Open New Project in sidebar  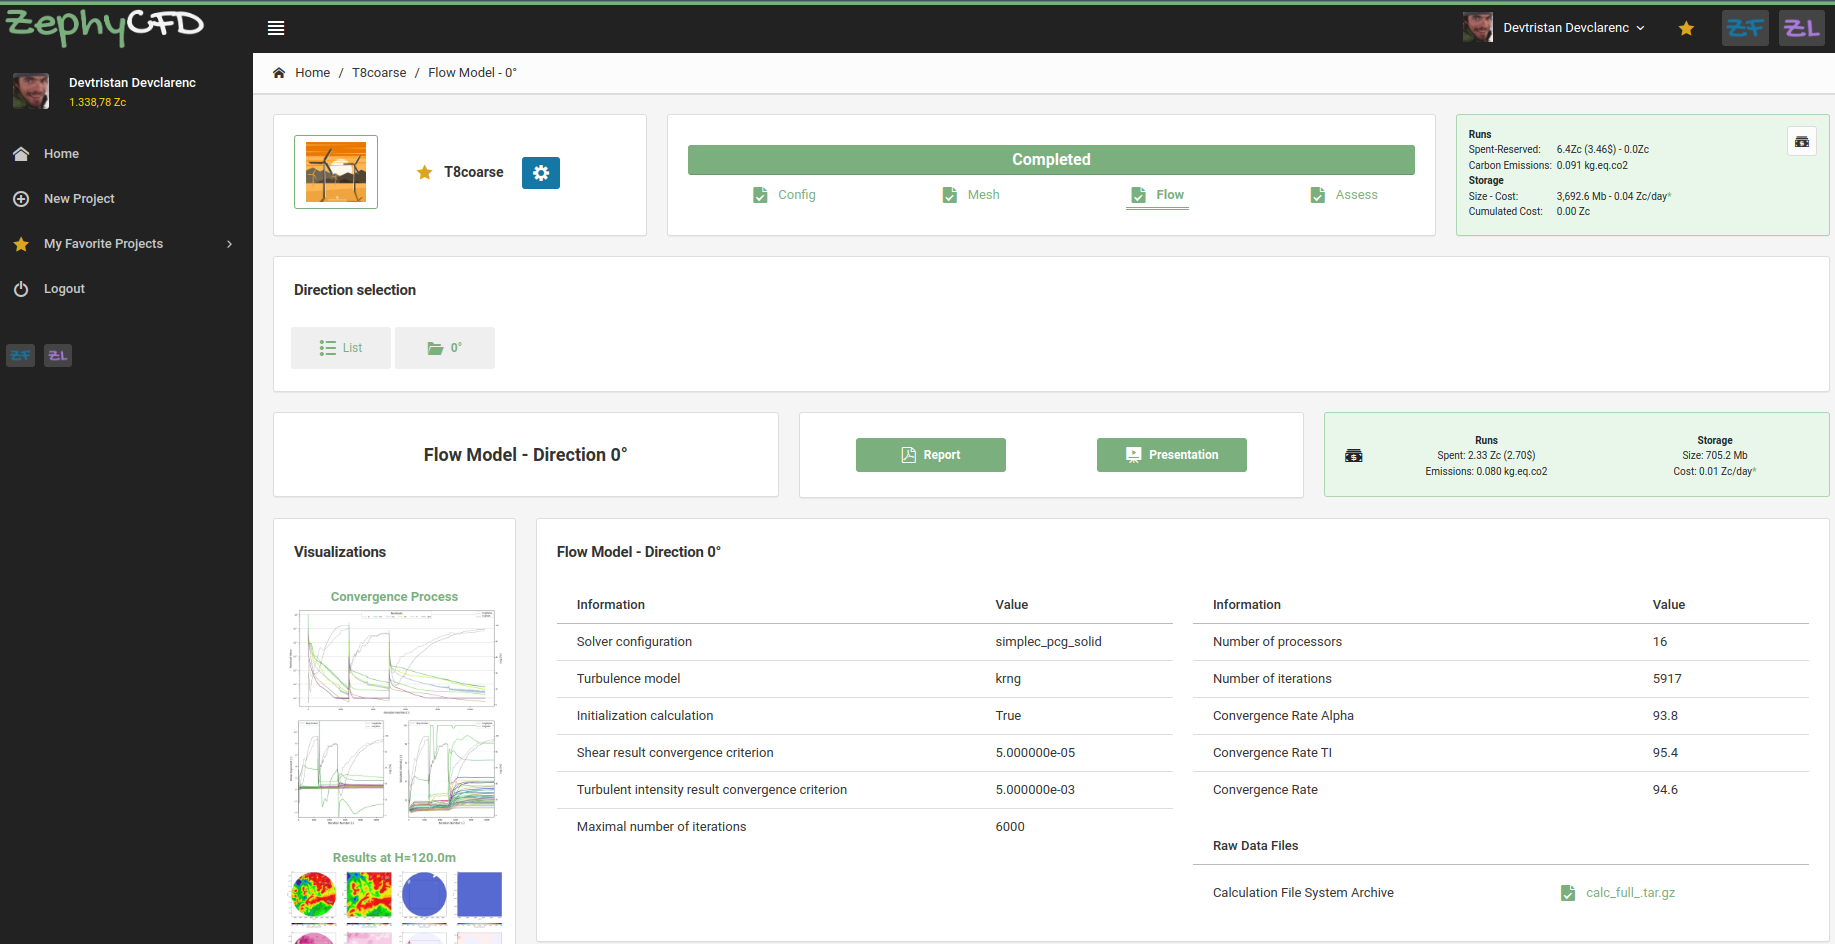pyautogui.click(x=79, y=199)
